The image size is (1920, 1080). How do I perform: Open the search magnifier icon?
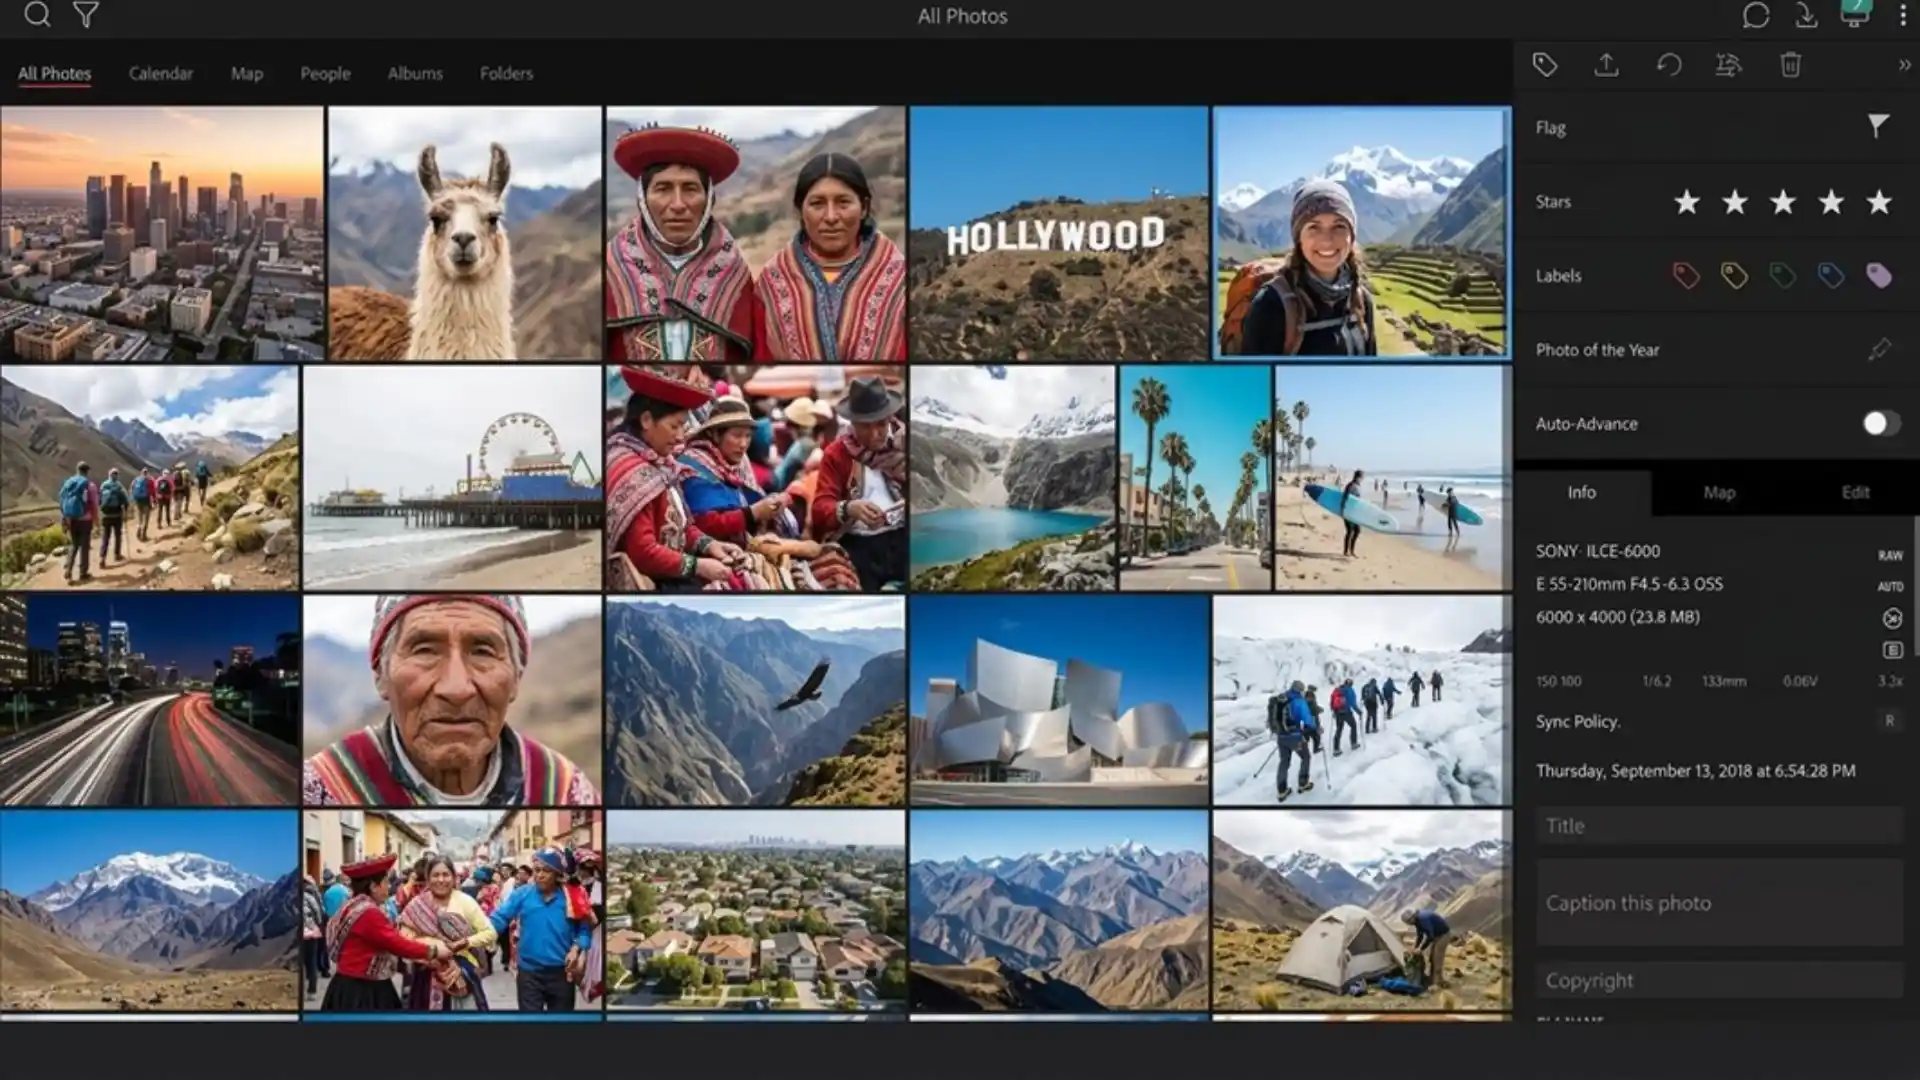[37, 15]
